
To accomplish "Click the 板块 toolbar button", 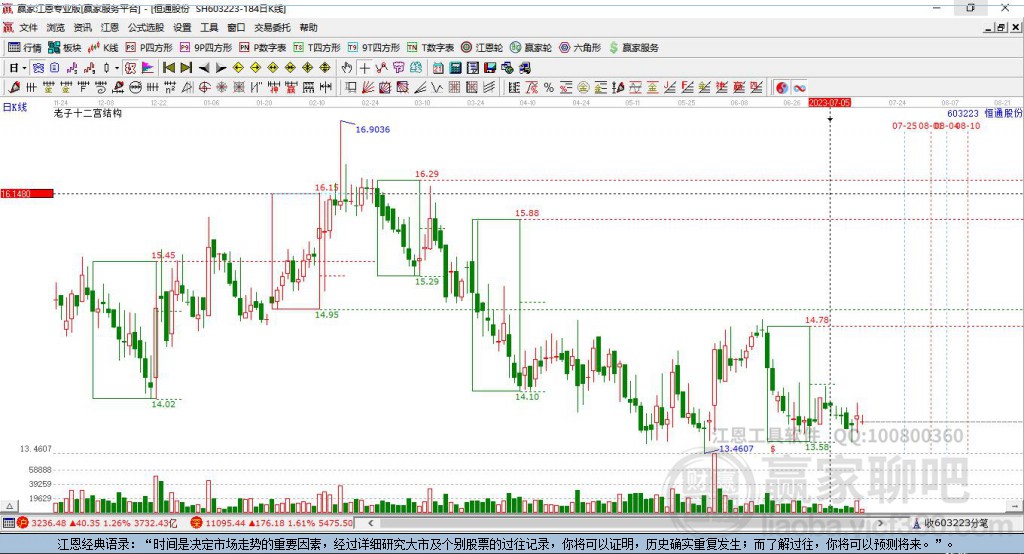I will tap(65, 48).
